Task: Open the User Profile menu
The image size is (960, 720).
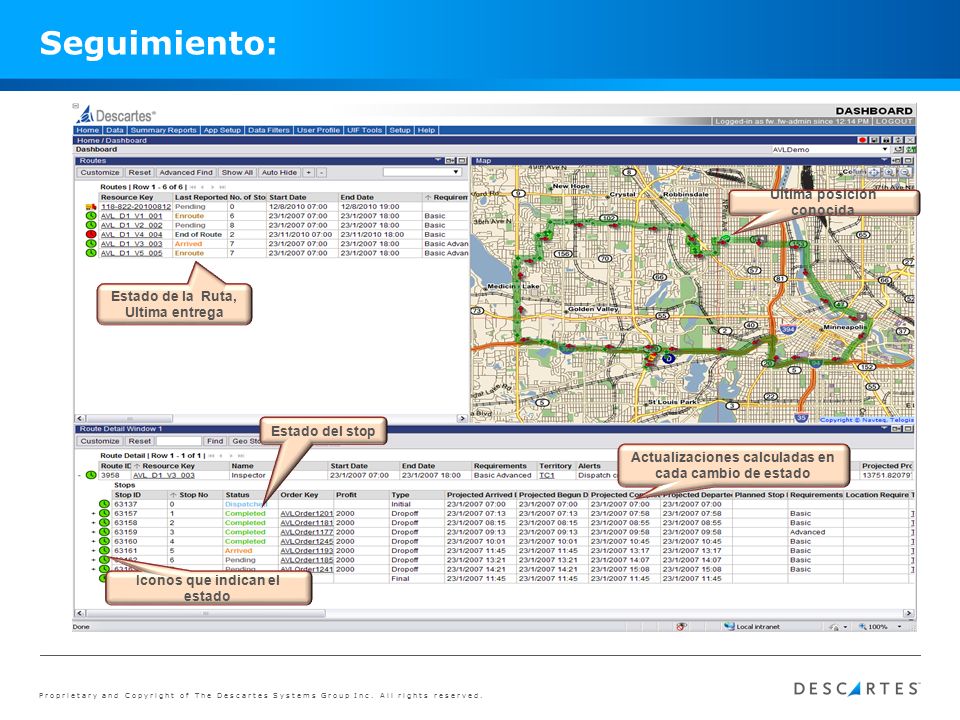Action: click(x=318, y=130)
